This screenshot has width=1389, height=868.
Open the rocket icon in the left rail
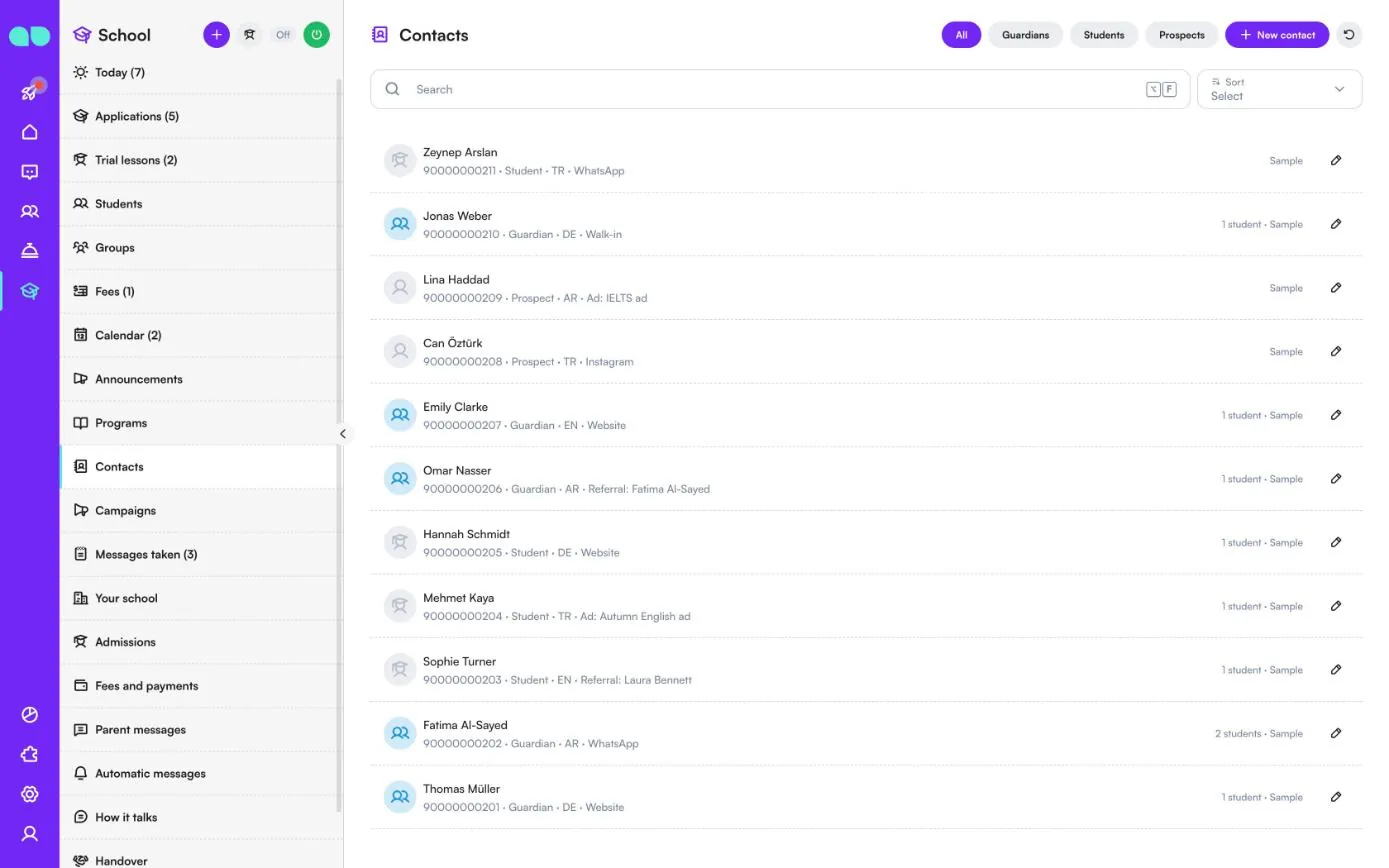click(30, 92)
